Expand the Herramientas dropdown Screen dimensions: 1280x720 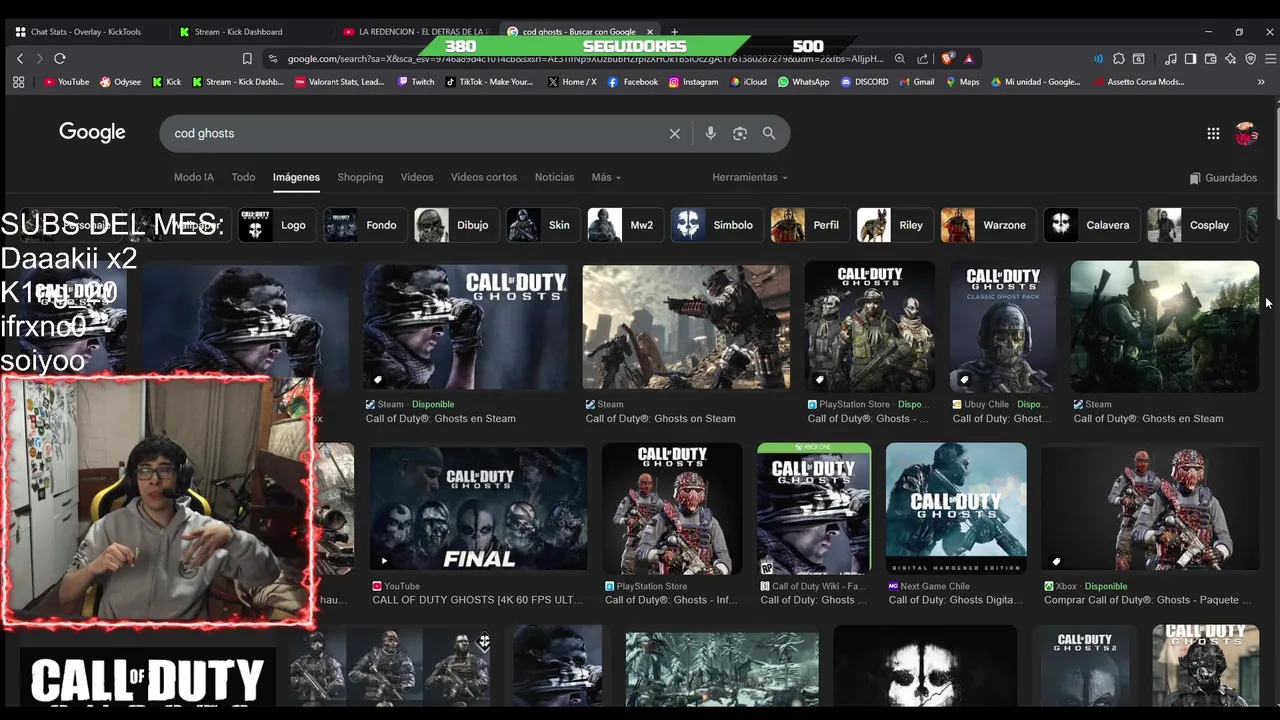coord(750,177)
